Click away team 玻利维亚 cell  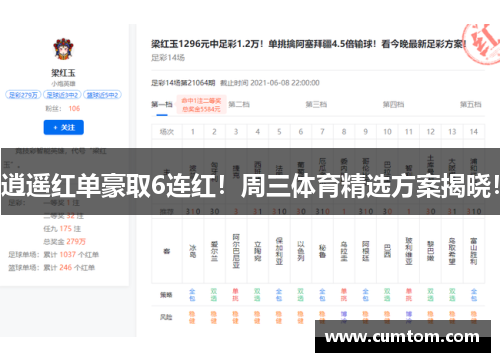pyautogui.click(x=409, y=251)
